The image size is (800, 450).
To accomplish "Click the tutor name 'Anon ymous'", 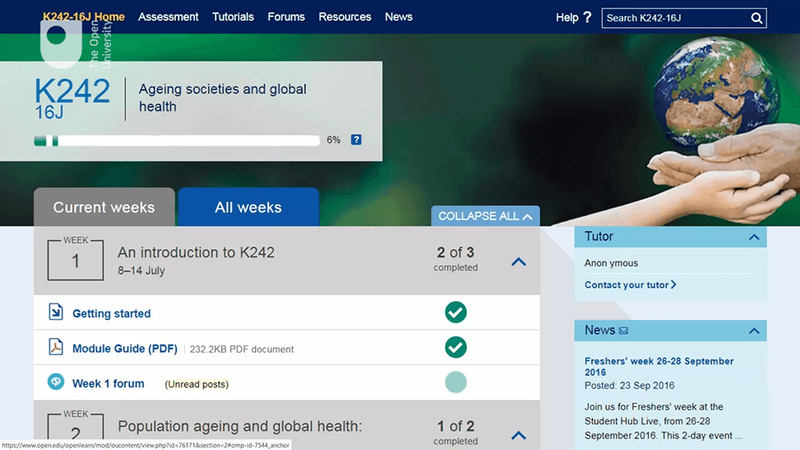I will pyautogui.click(x=611, y=263).
